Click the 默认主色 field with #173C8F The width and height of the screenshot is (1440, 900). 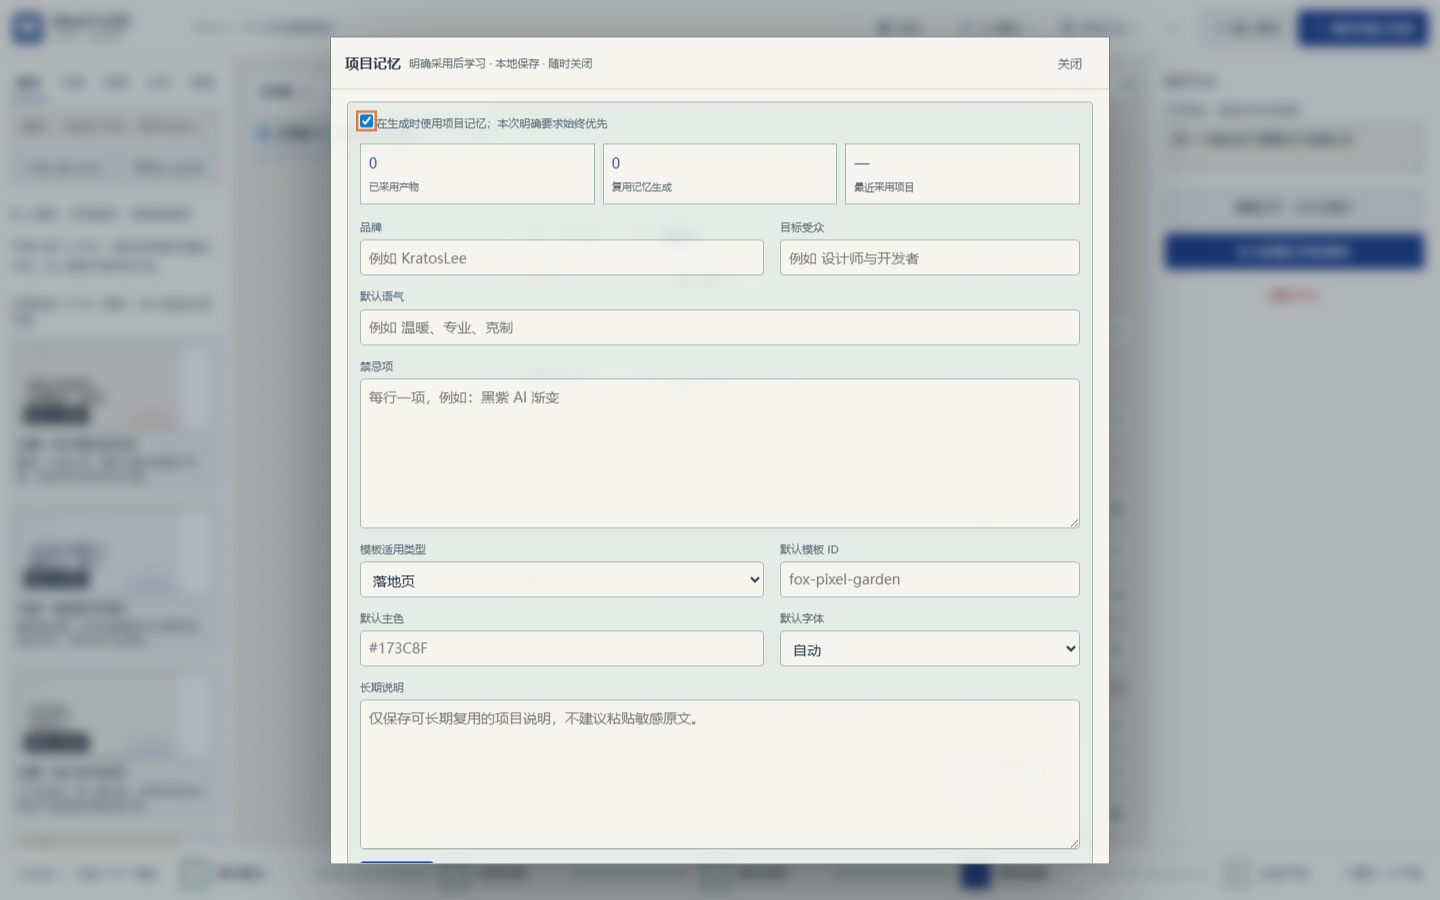click(562, 648)
